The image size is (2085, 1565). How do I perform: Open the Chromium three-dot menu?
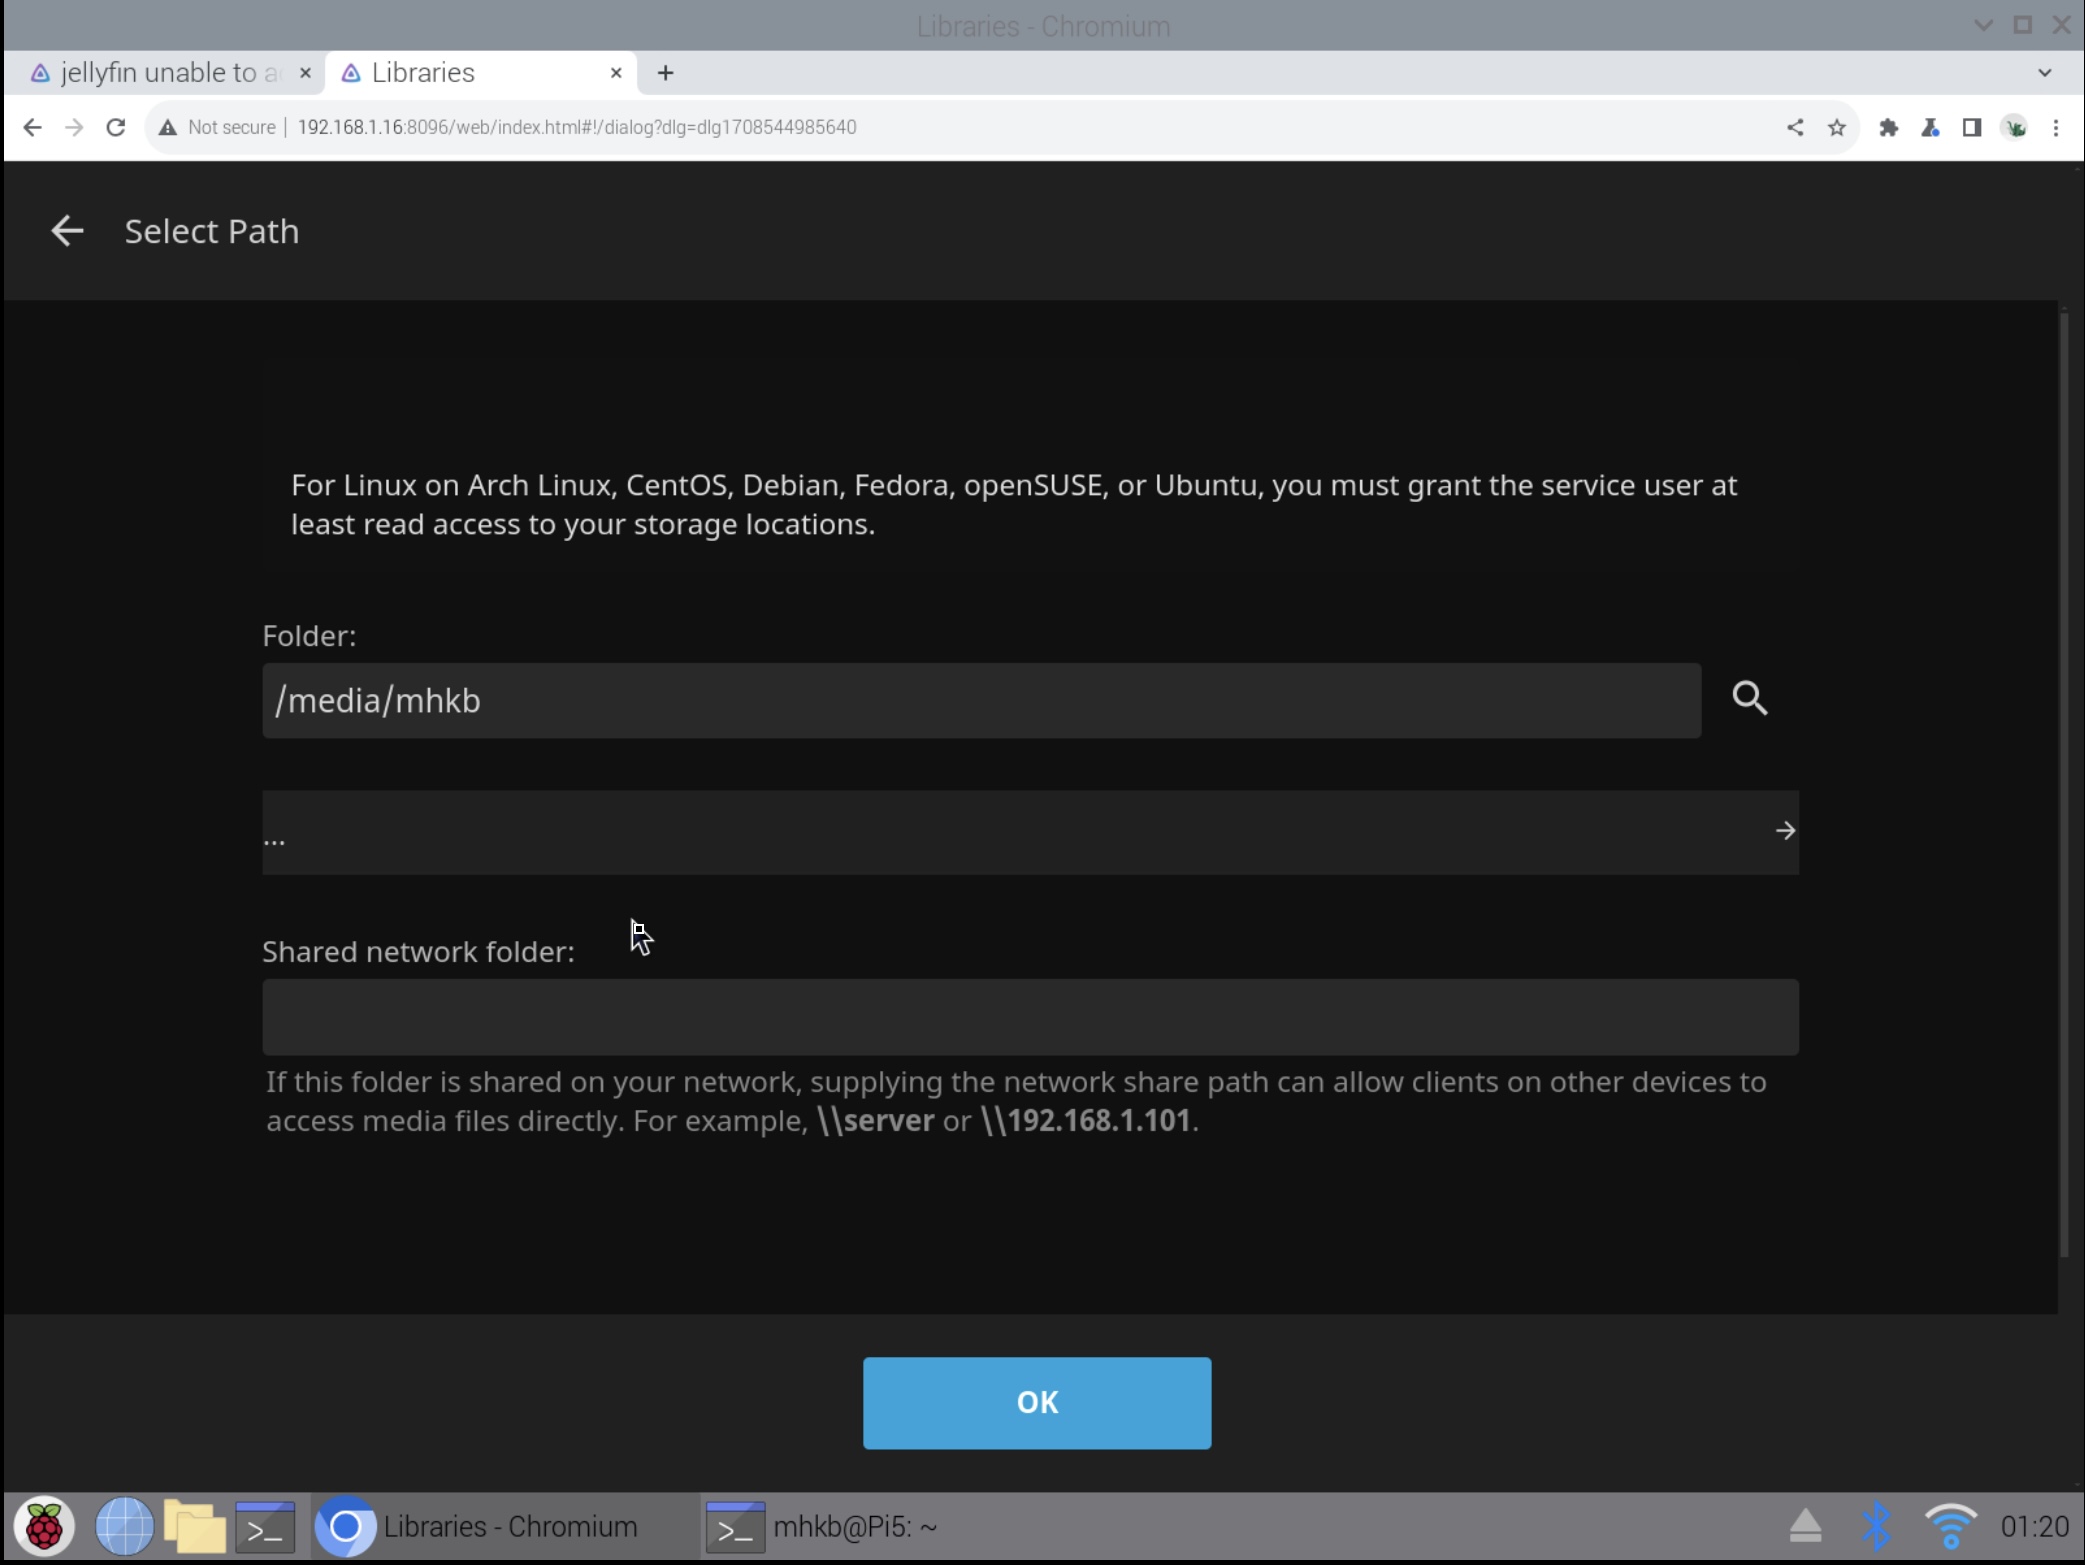2056,127
